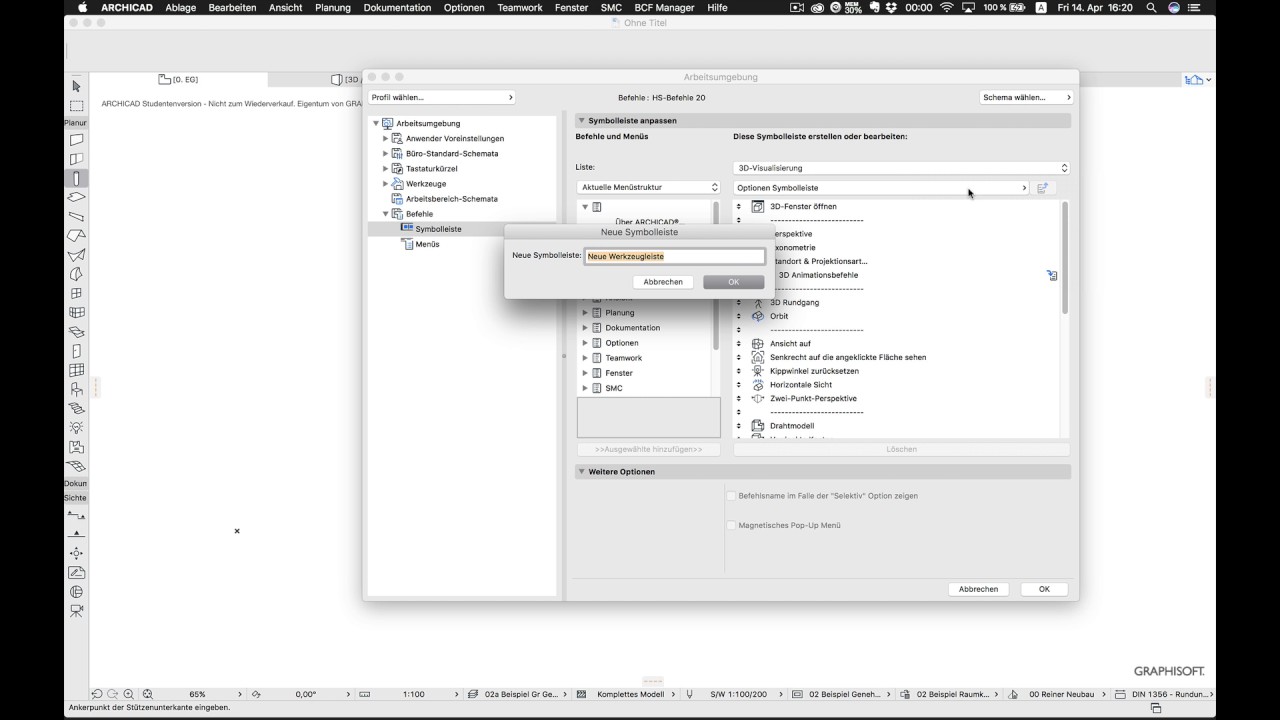Image resolution: width=1280 pixels, height=720 pixels.
Task: Click the Horizontale Sicht icon
Action: click(x=758, y=385)
